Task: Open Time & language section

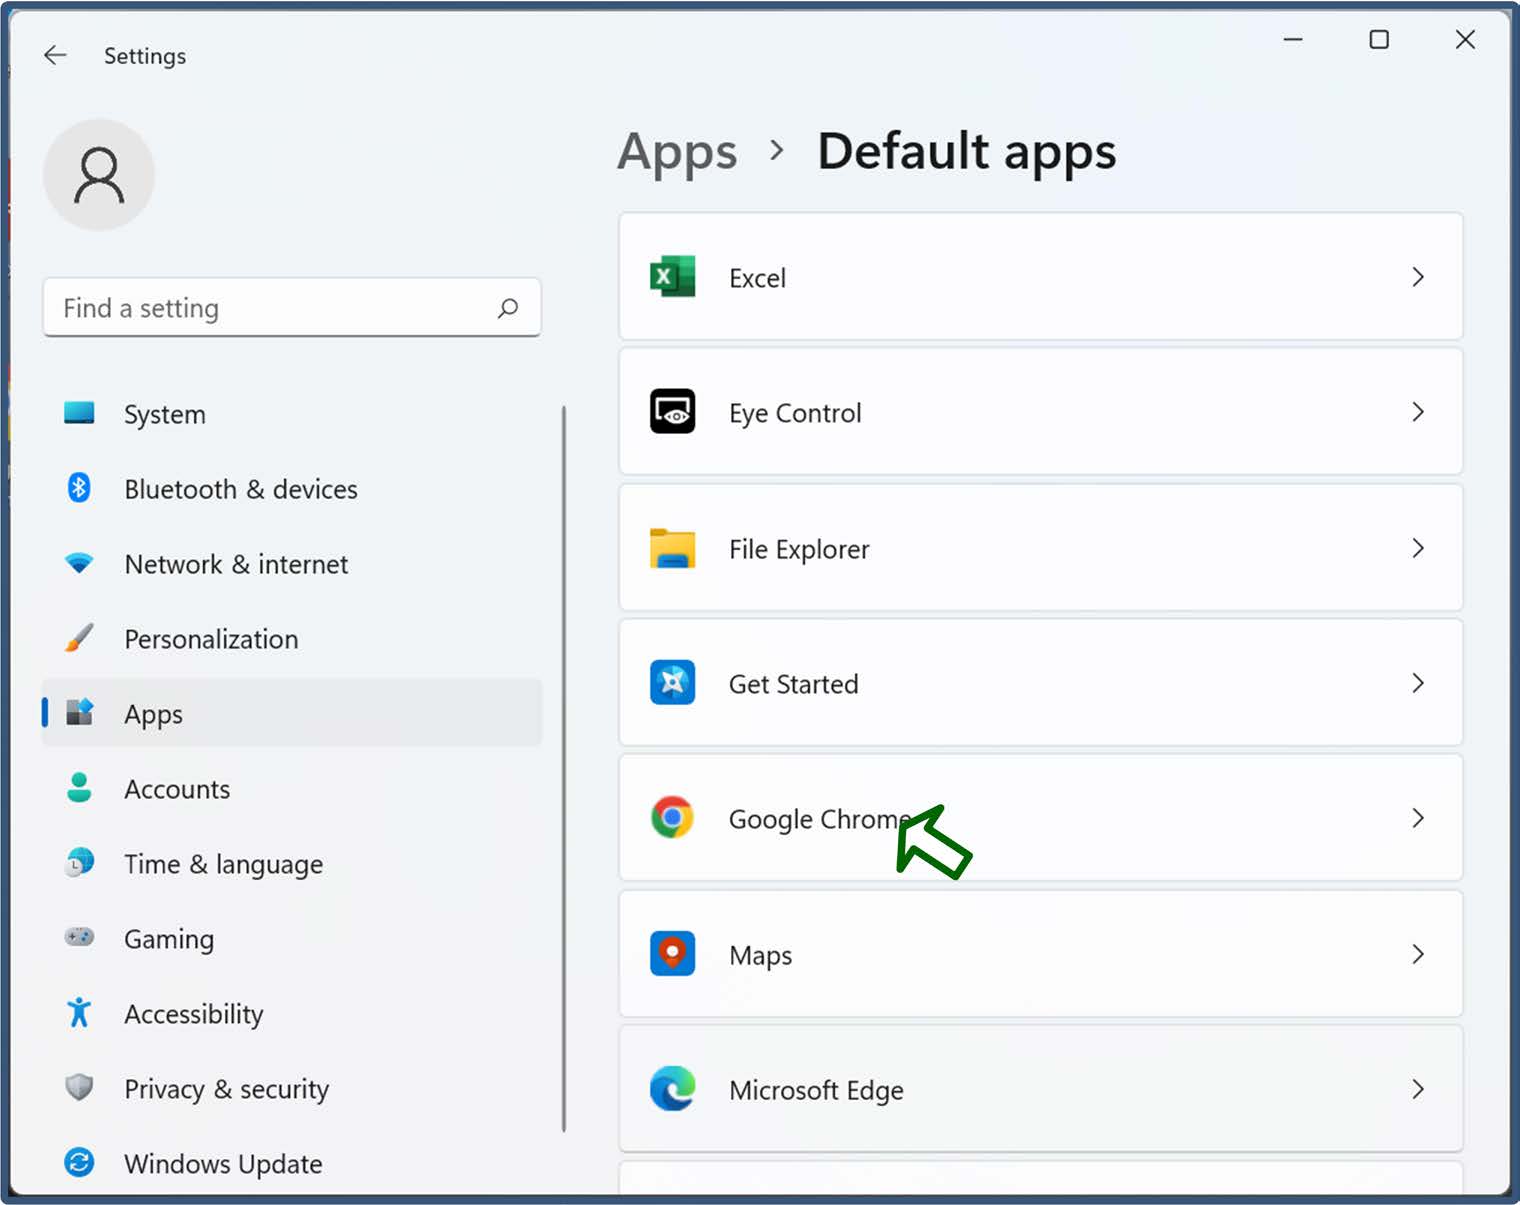Action: click(x=224, y=864)
